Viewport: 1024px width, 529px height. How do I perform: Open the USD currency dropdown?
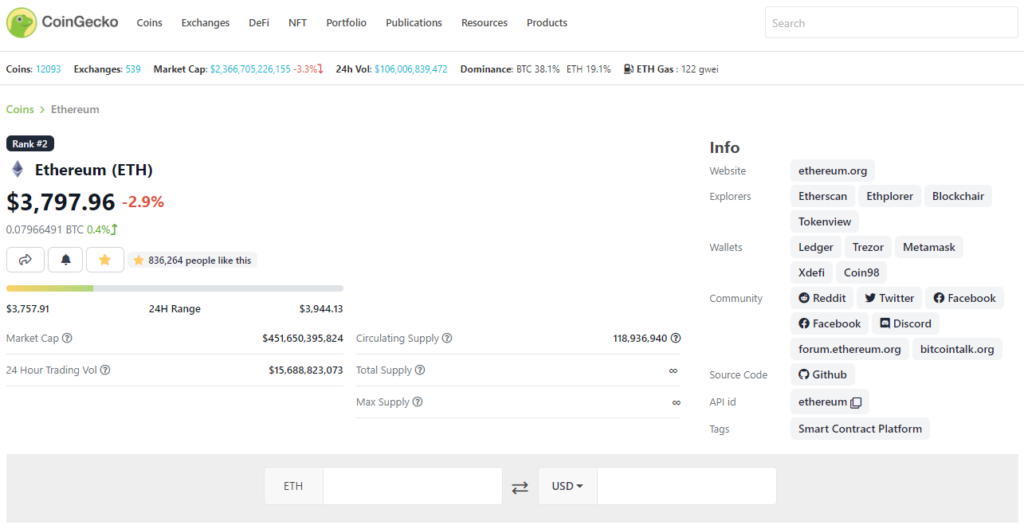pos(568,486)
